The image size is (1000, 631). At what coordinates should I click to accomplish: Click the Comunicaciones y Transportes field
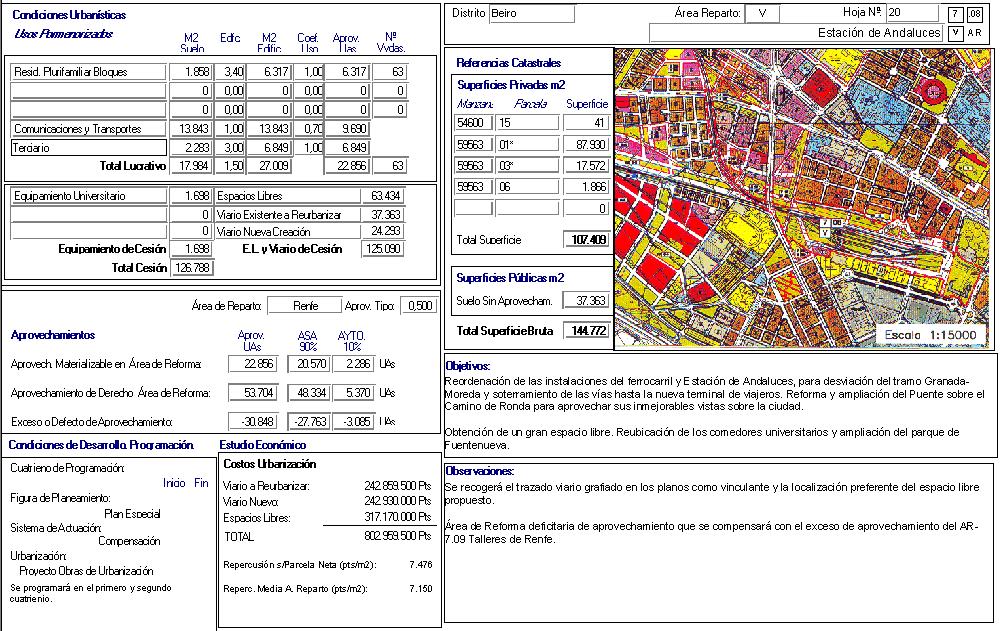[x=88, y=129]
